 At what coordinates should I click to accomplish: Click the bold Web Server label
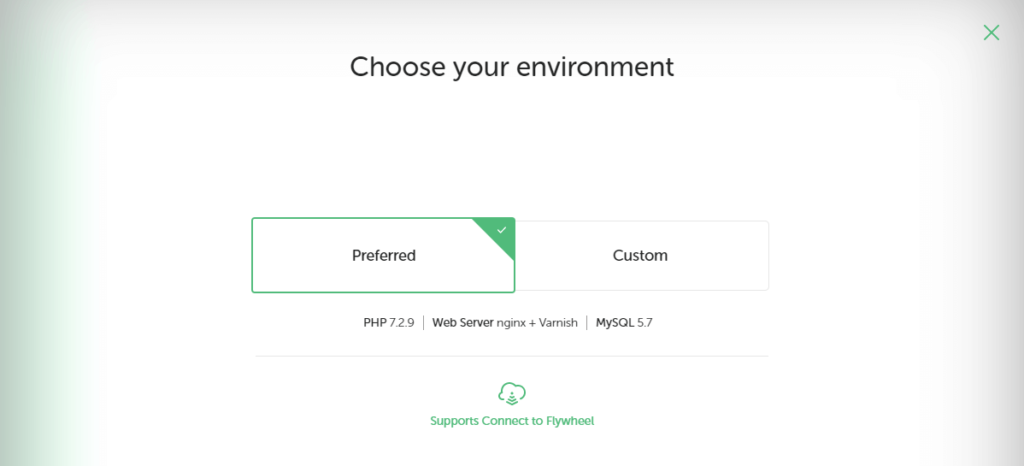pos(463,323)
